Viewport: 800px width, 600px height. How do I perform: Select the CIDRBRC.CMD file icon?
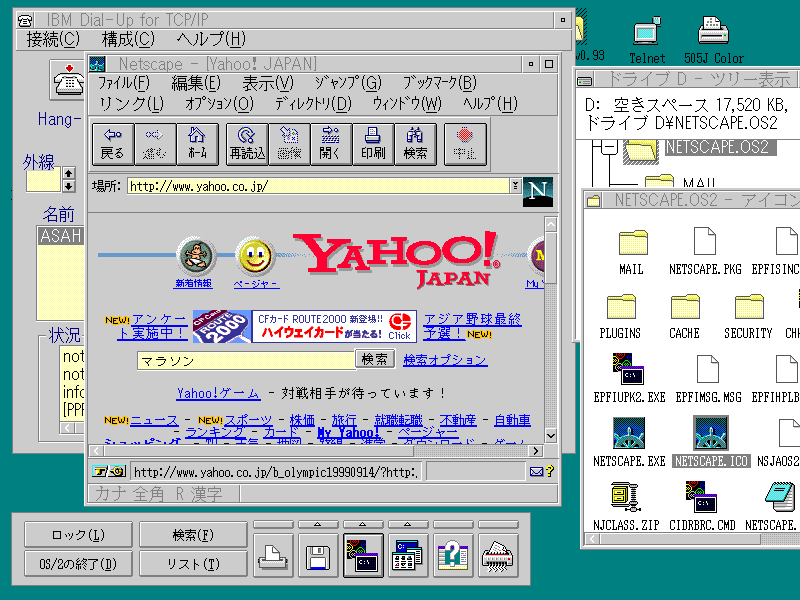click(702, 497)
